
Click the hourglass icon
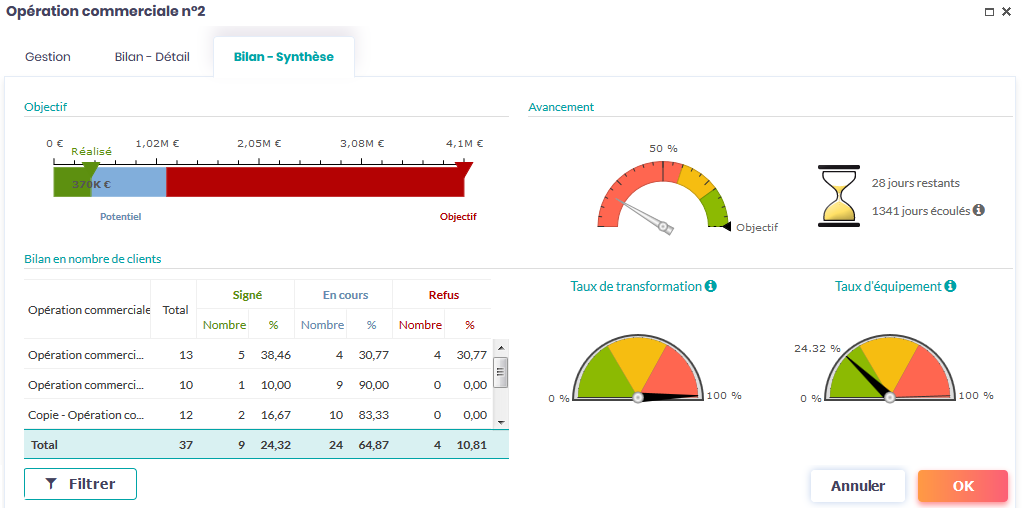pyautogui.click(x=838, y=195)
